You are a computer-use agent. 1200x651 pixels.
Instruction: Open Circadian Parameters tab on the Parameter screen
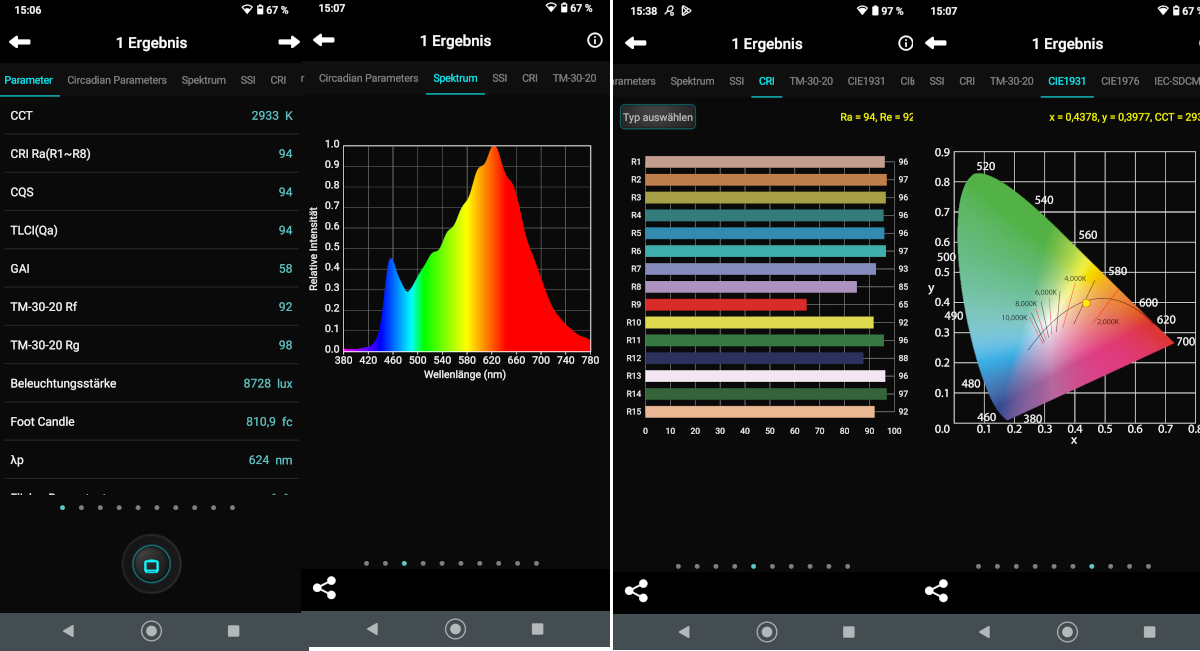click(x=117, y=80)
